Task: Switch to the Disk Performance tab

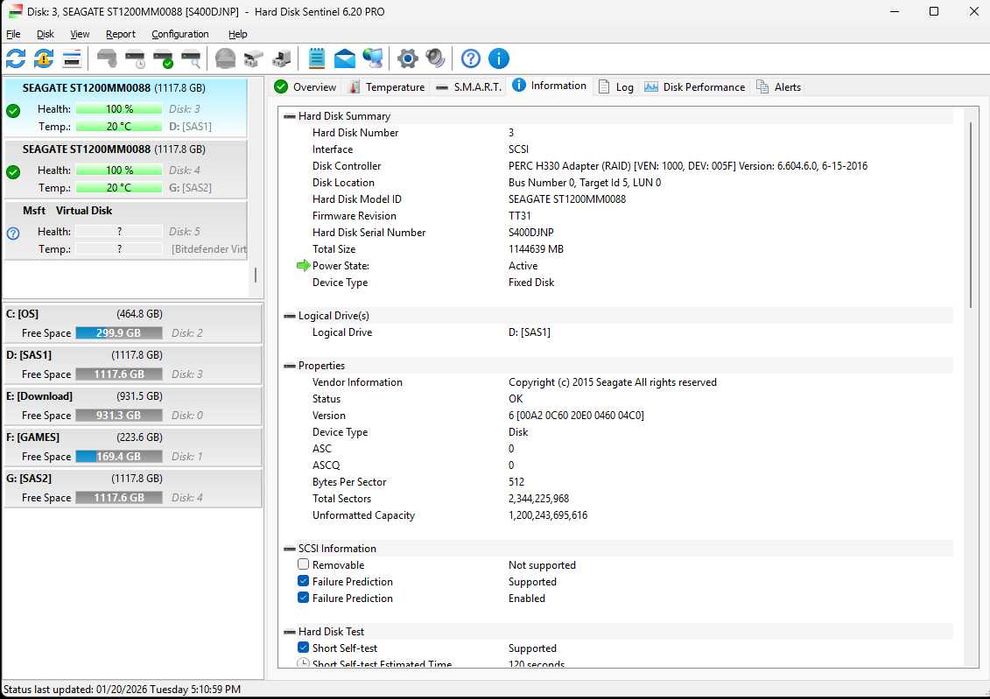Action: 695,87
